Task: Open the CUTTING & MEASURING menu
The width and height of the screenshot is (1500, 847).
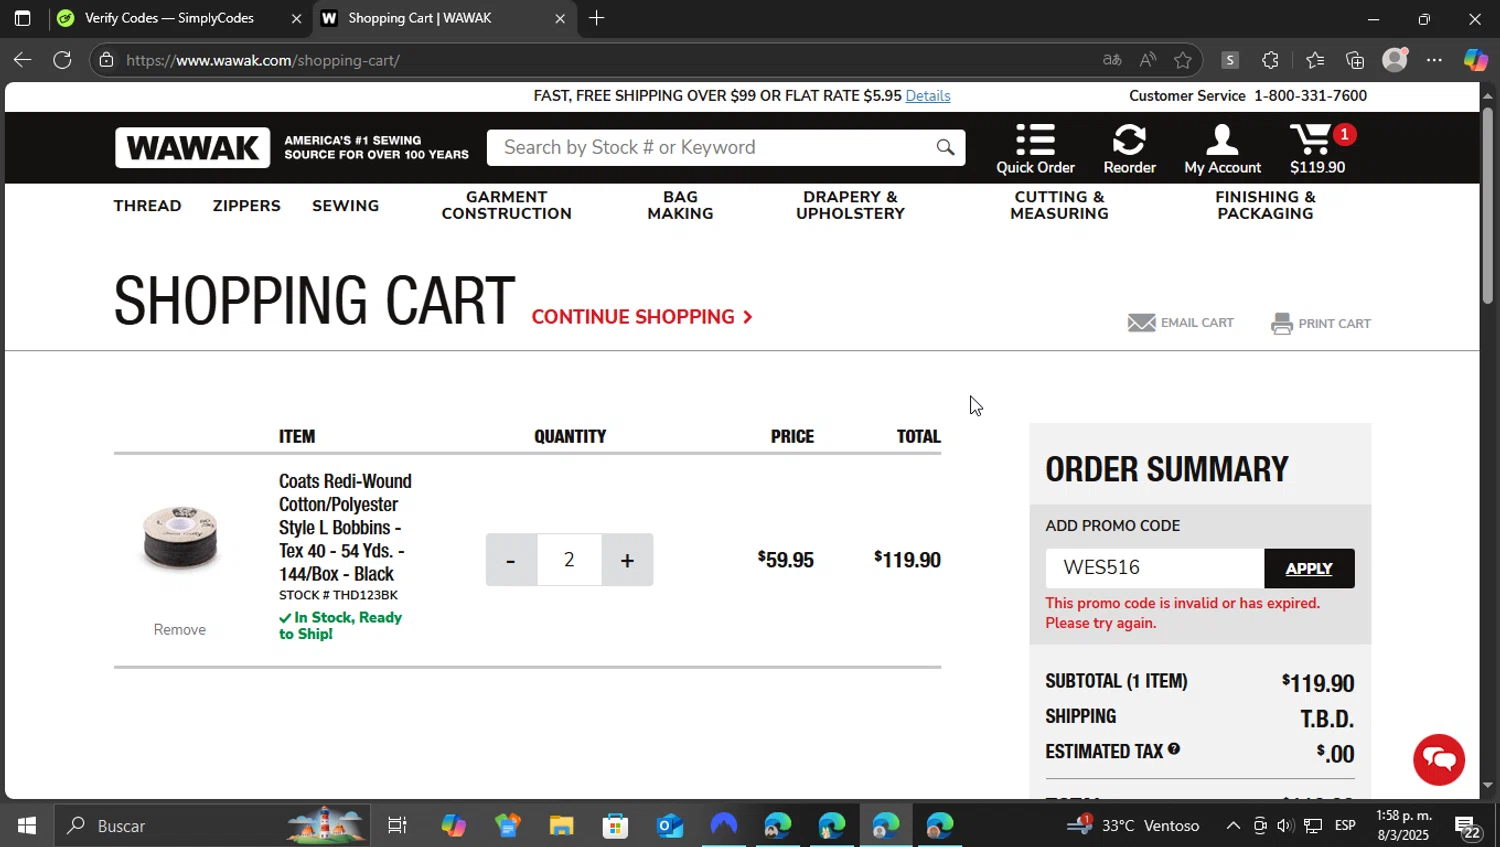Action: (x=1059, y=206)
